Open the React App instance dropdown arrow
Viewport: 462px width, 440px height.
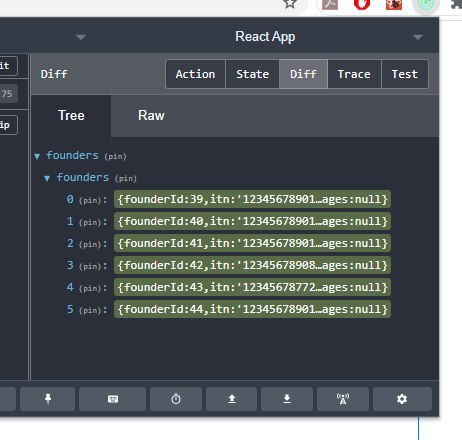pyautogui.click(x=418, y=37)
